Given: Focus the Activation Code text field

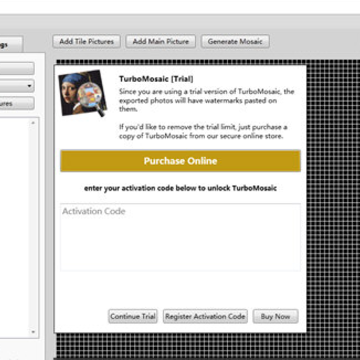Looking at the screenshot, I should click(180, 237).
